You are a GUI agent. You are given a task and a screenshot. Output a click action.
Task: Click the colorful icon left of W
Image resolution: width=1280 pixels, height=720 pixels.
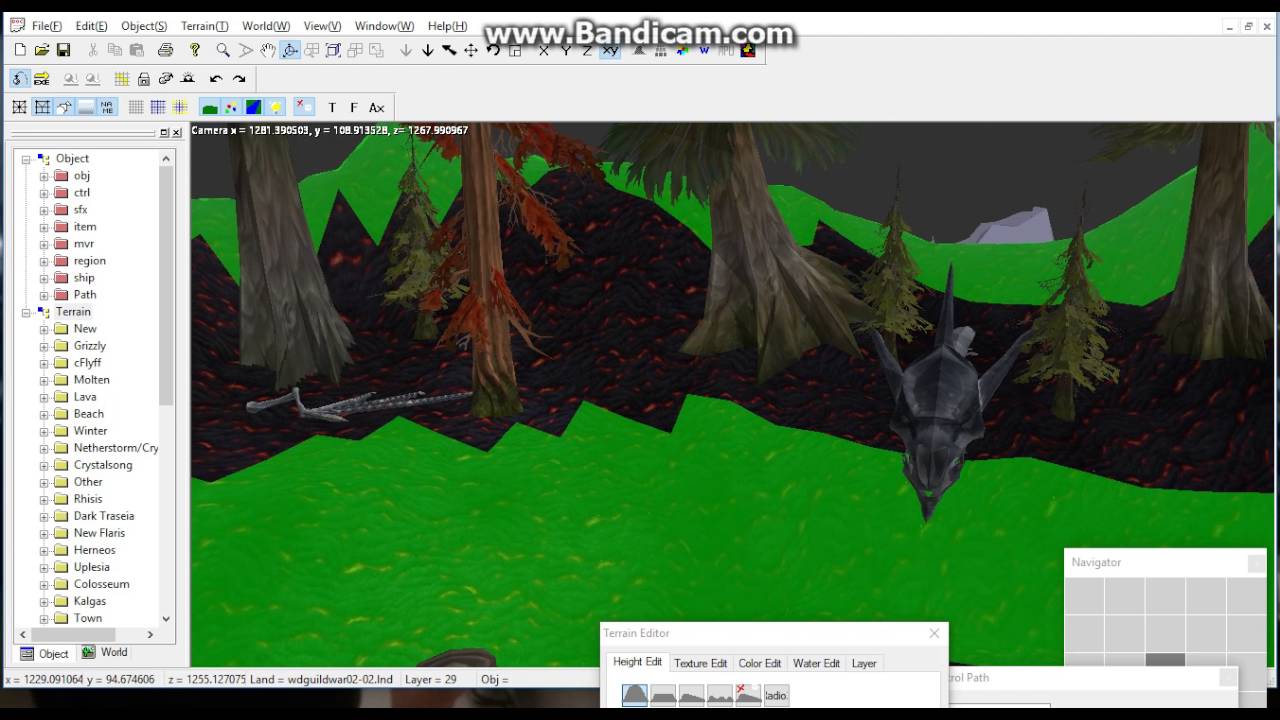pos(684,50)
